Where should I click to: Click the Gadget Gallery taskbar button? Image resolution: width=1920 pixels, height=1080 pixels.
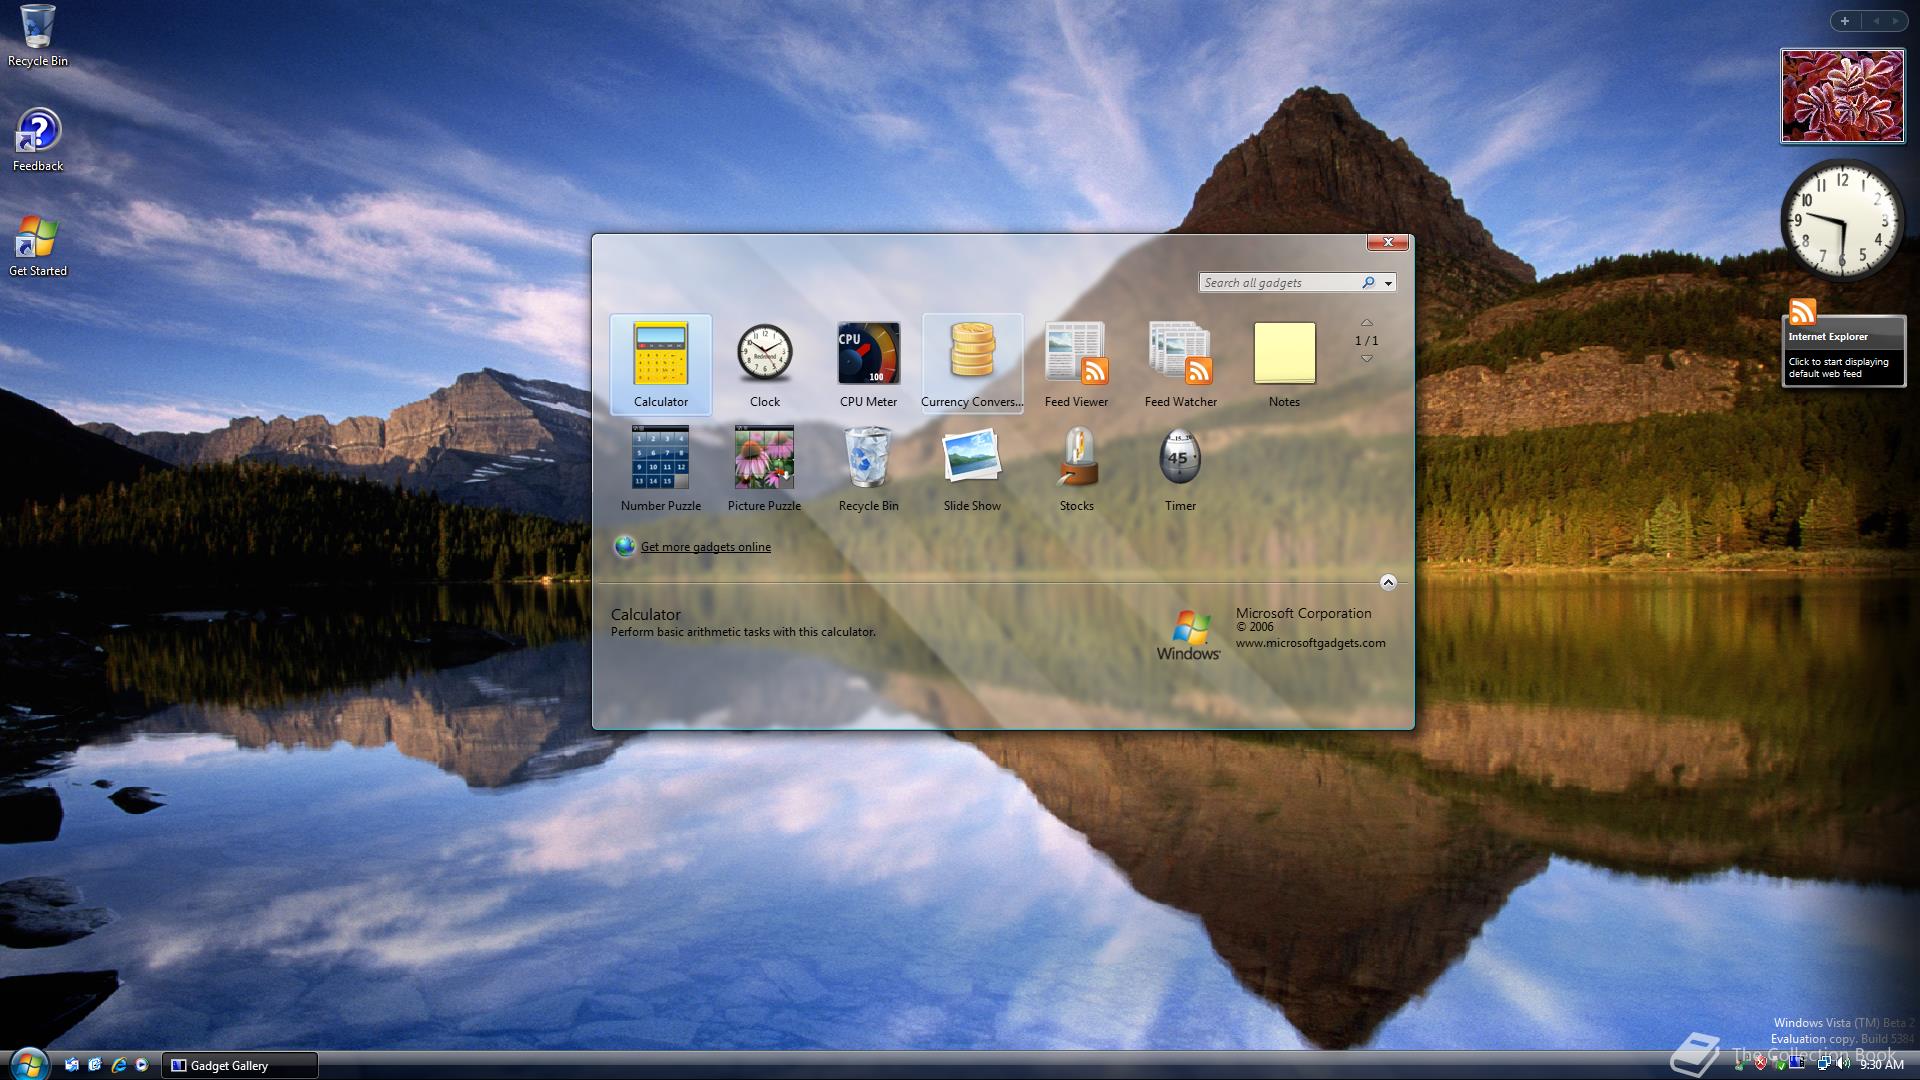click(x=242, y=1066)
